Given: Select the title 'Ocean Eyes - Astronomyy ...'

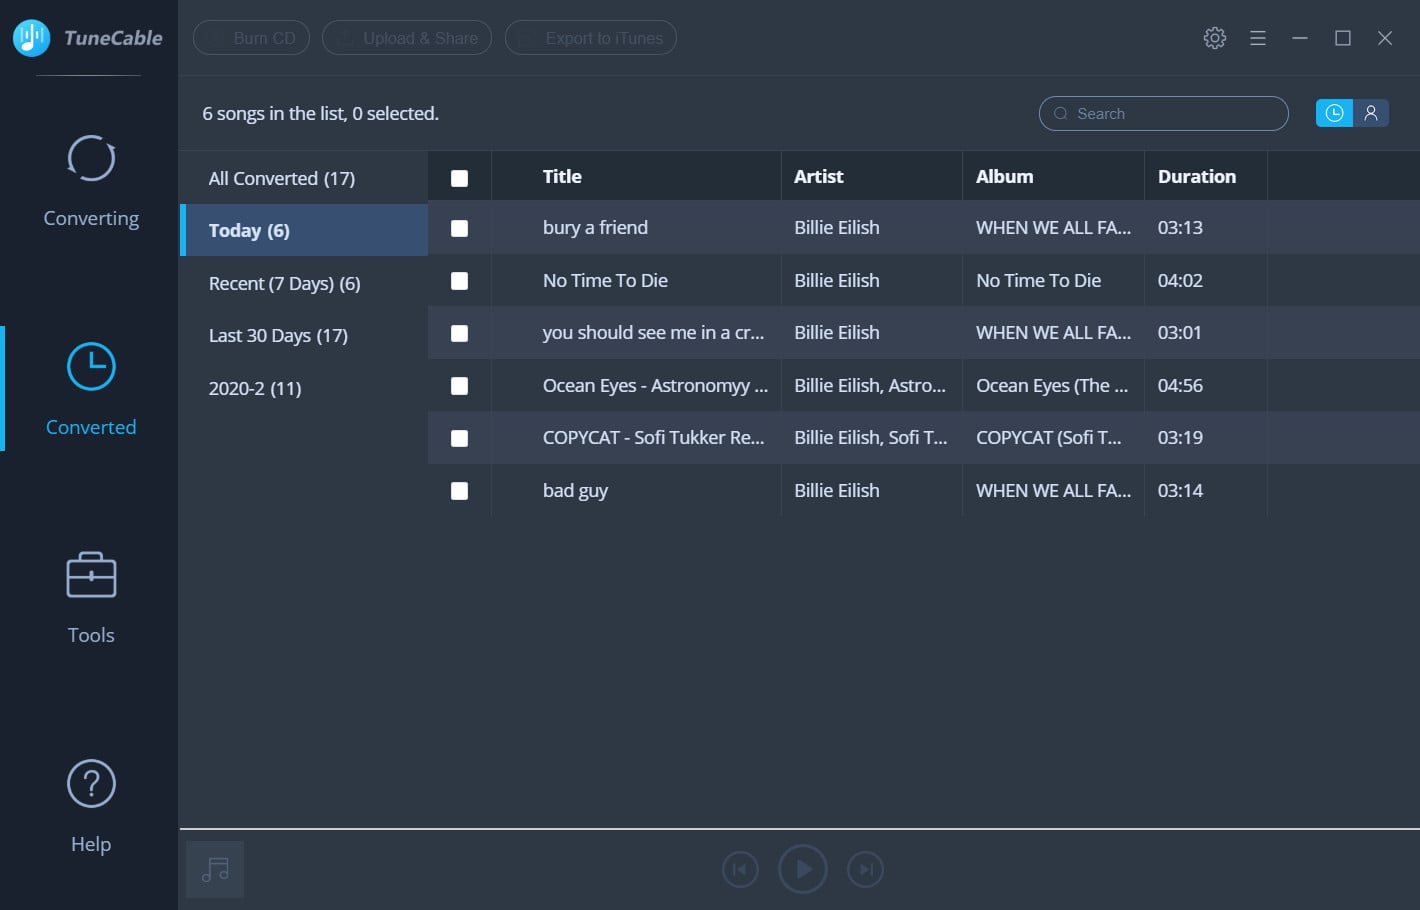Looking at the screenshot, I should pyautogui.click(x=655, y=386).
